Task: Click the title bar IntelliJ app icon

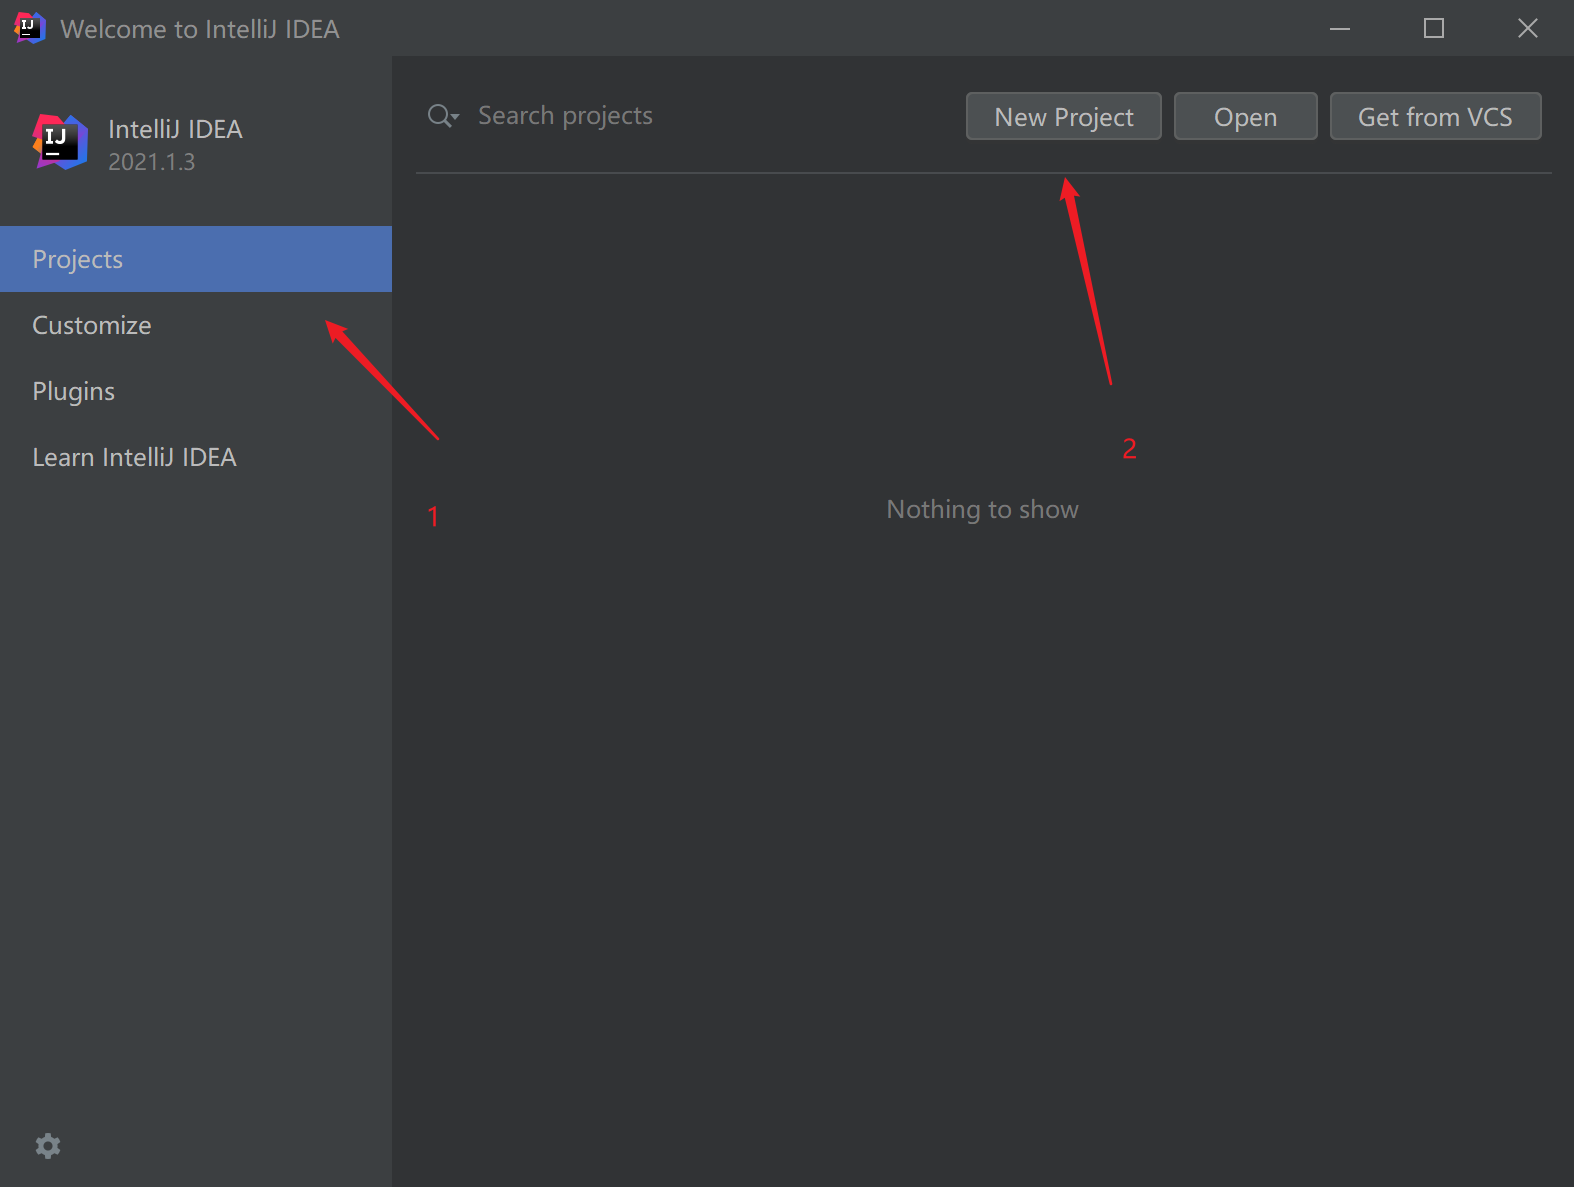Action: click(x=30, y=28)
